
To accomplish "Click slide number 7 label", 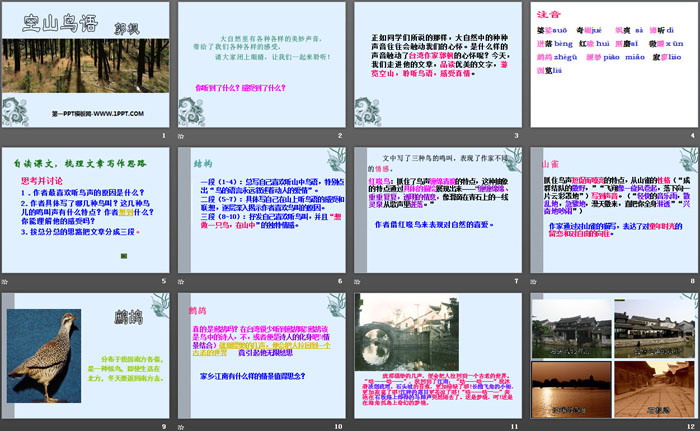I will [516, 281].
